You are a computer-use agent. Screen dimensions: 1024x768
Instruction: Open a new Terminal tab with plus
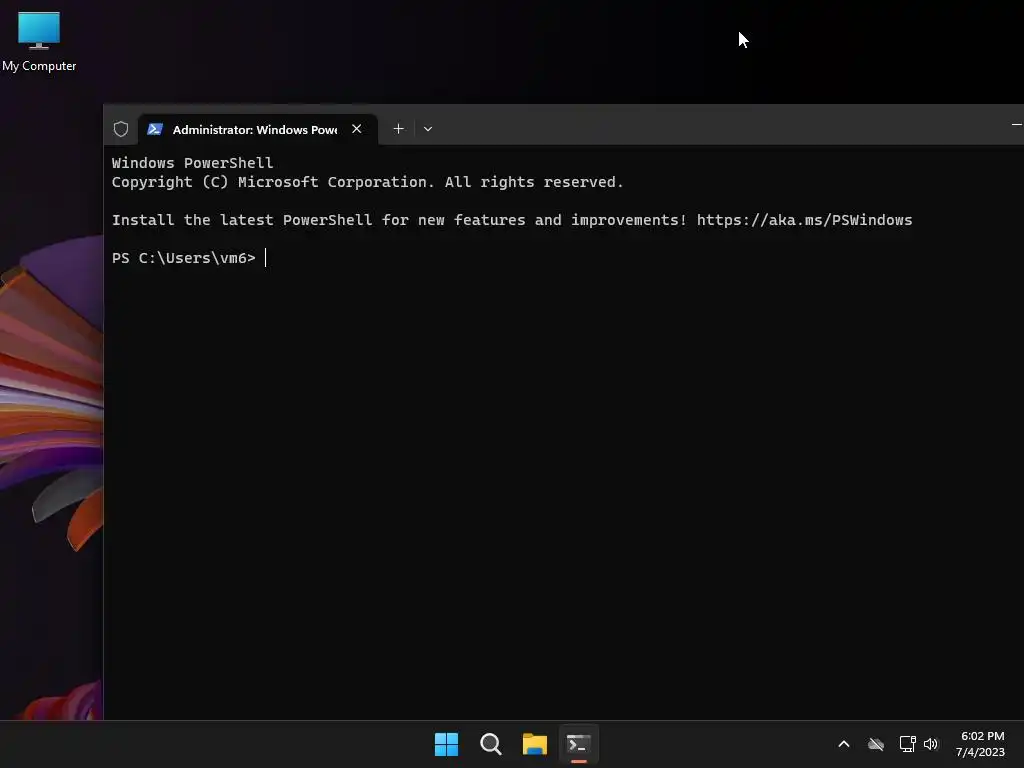tap(398, 129)
